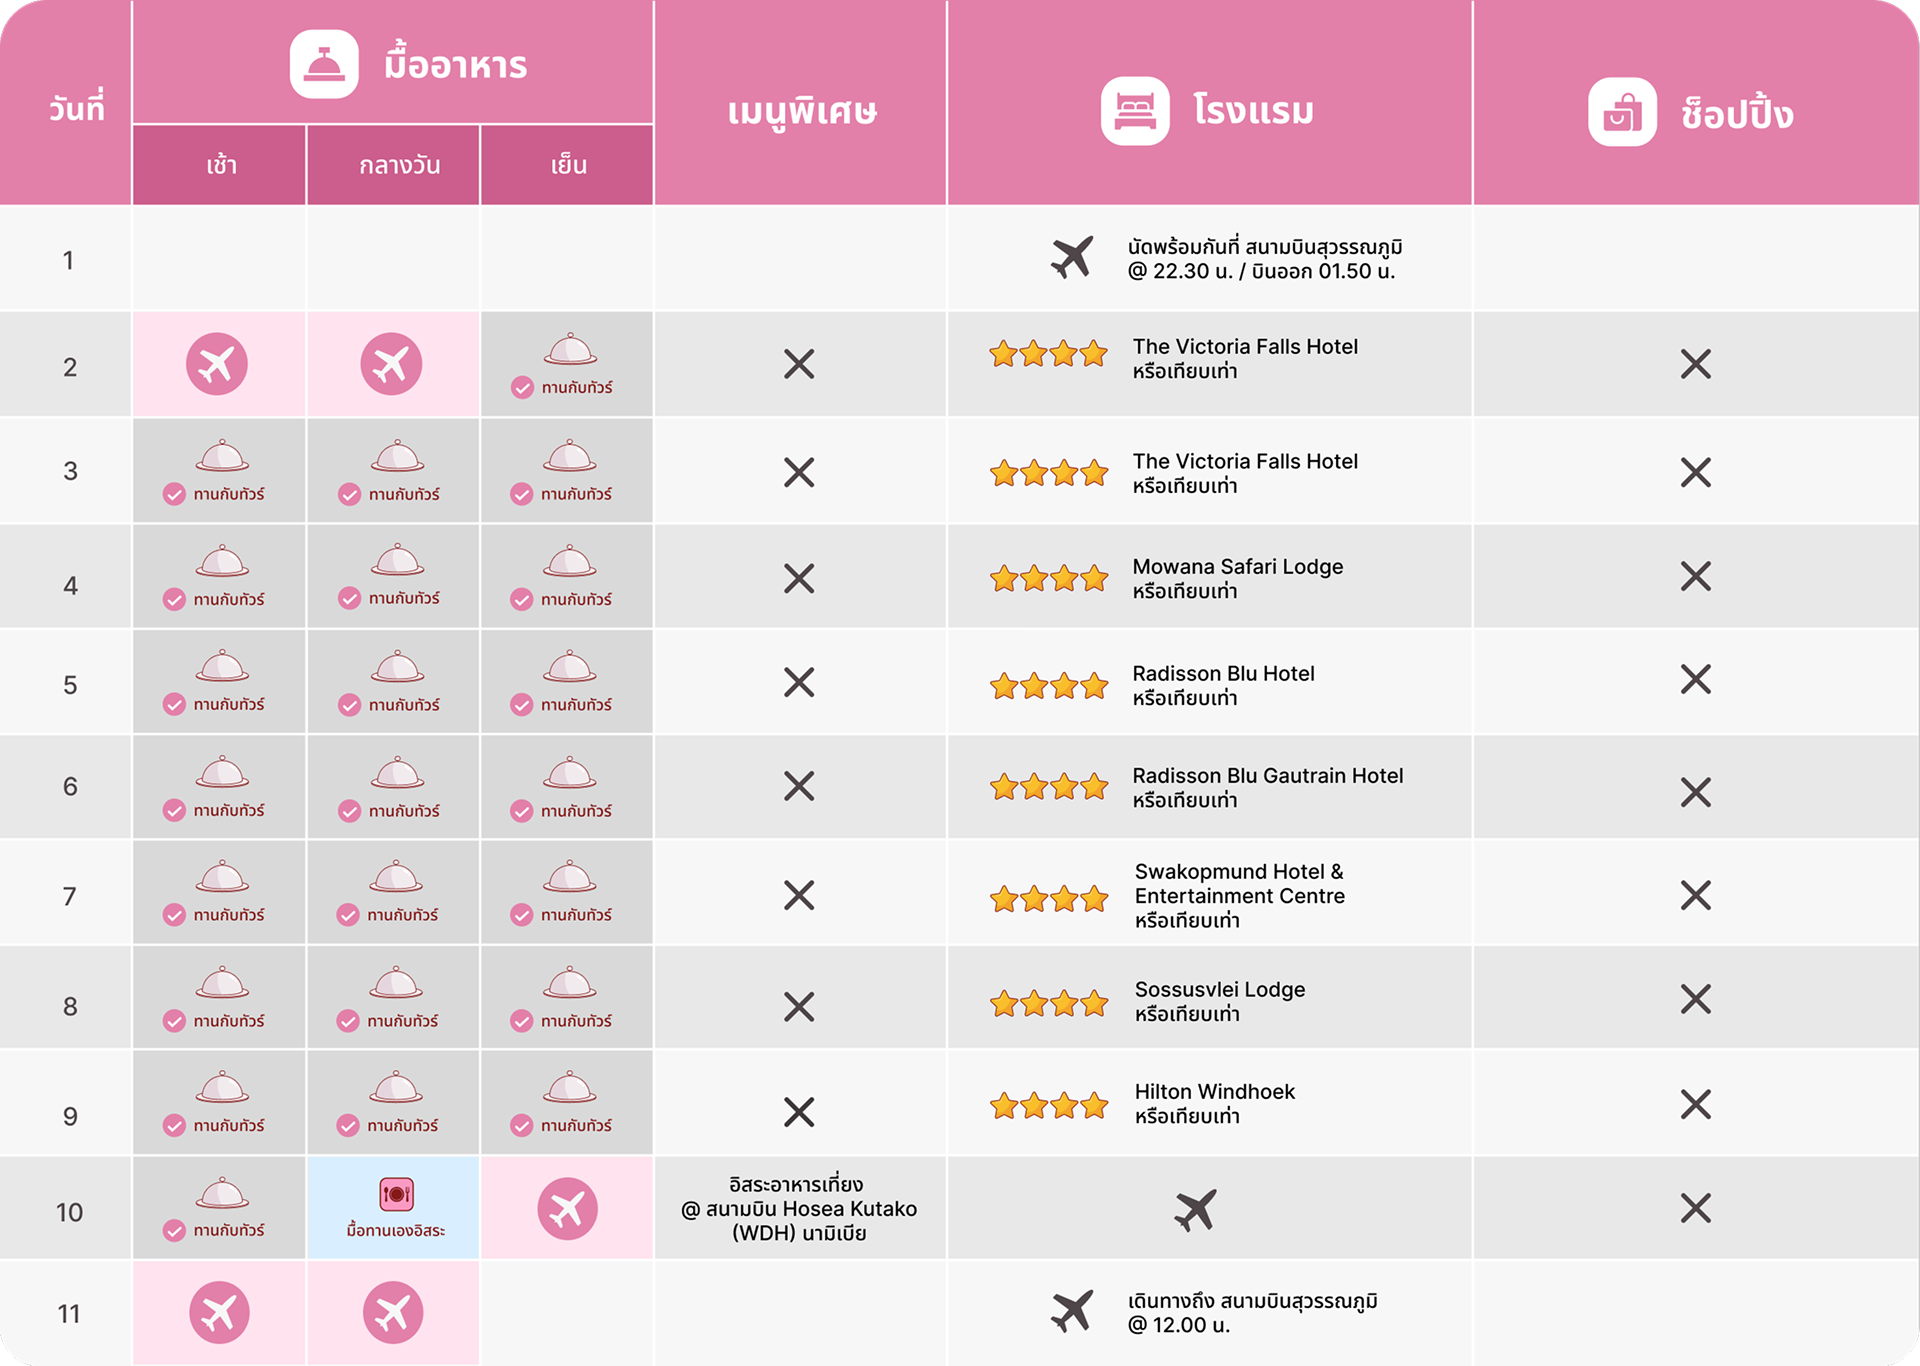Click day 11 lunch pink airplane icon
Screen dimensions: 1920x1366
tap(393, 1313)
